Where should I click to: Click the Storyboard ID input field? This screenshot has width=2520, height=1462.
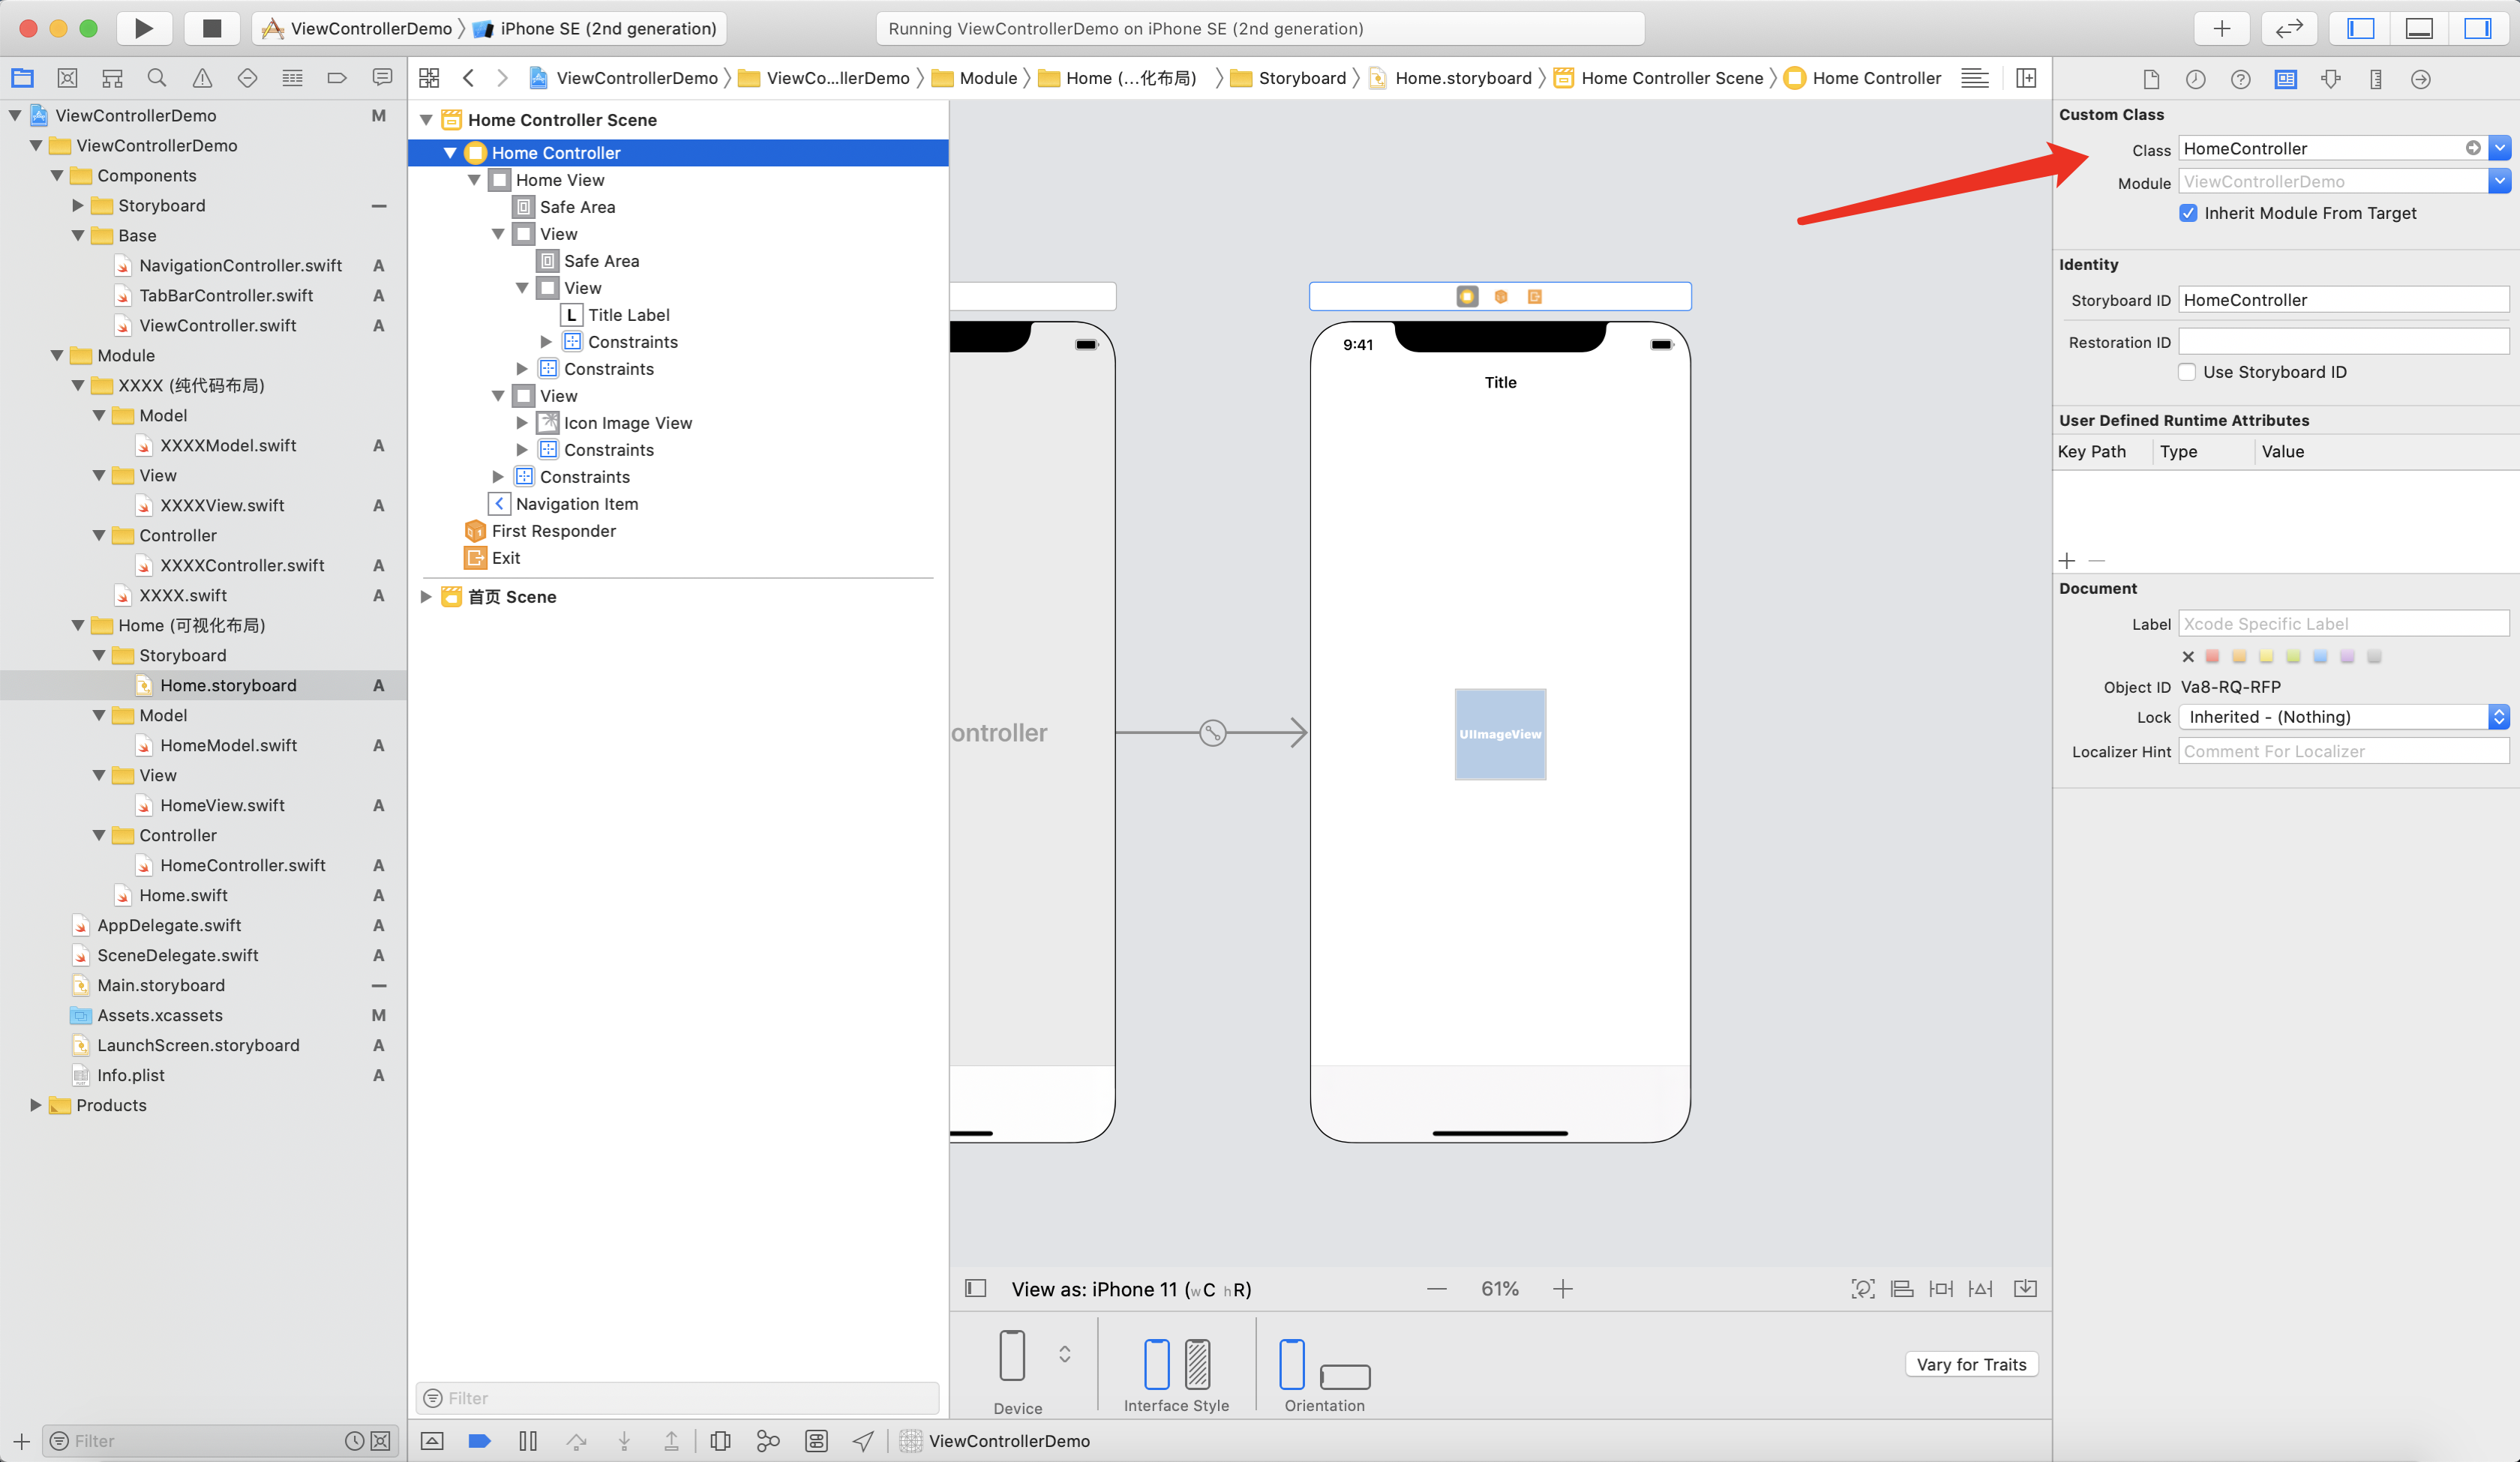tap(2344, 299)
